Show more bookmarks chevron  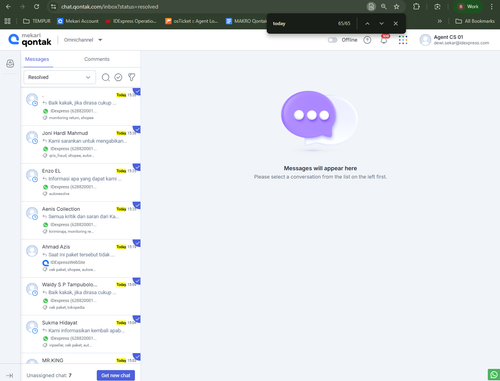pos(440,21)
